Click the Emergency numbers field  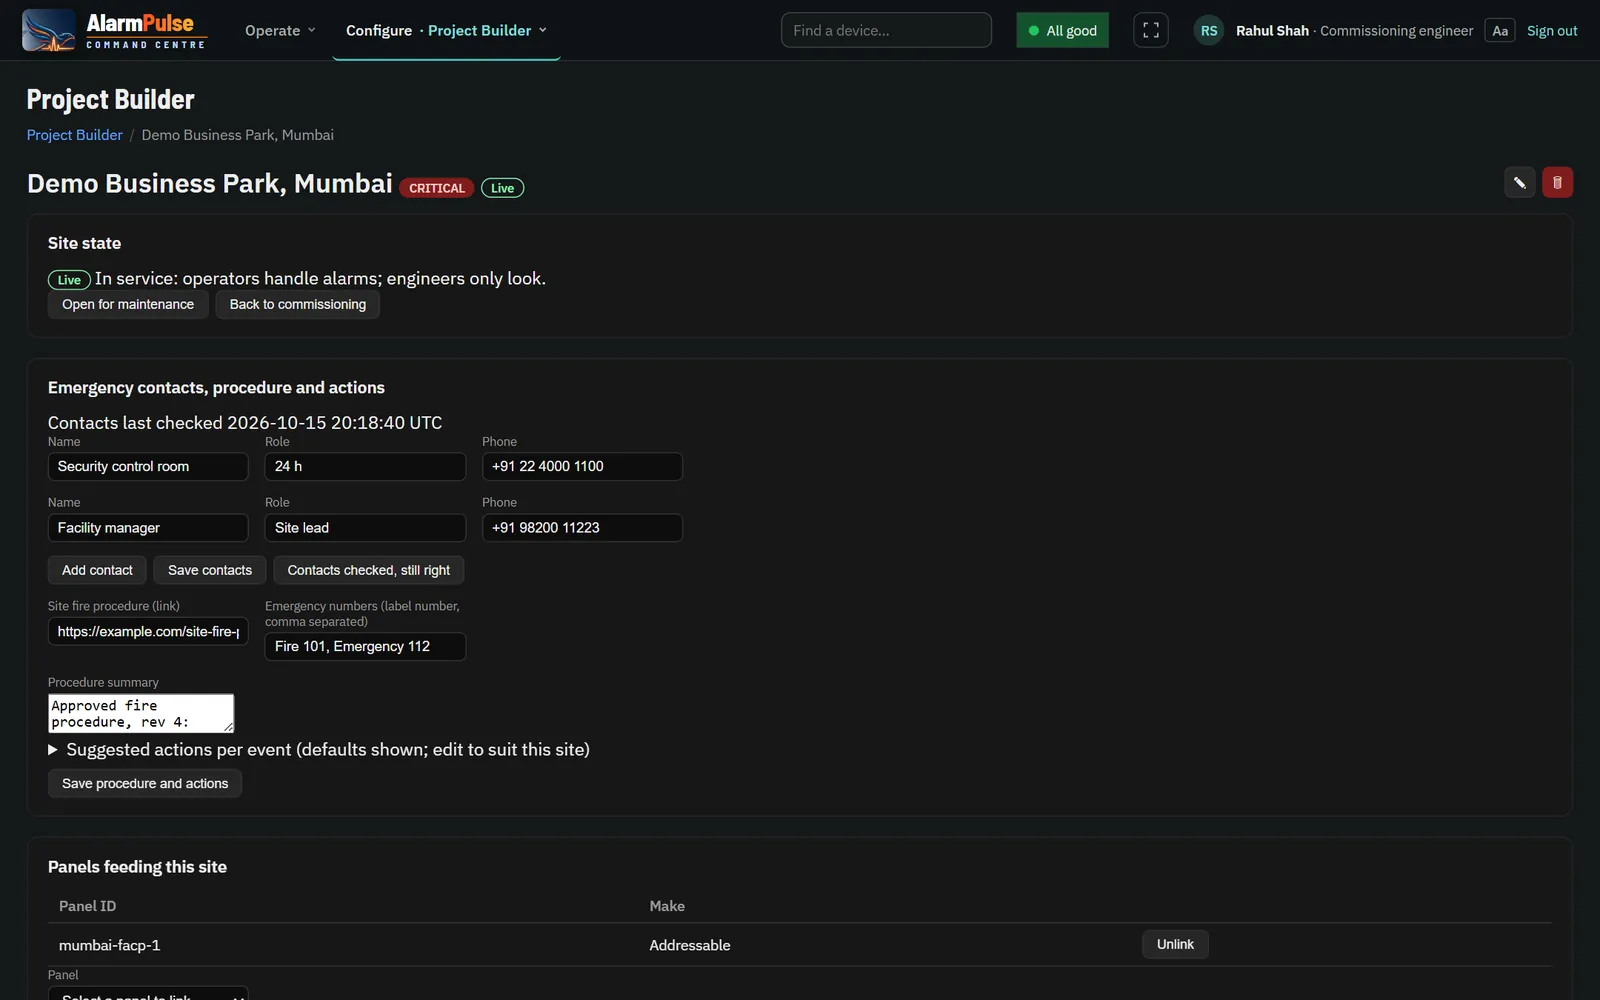pyautogui.click(x=365, y=646)
